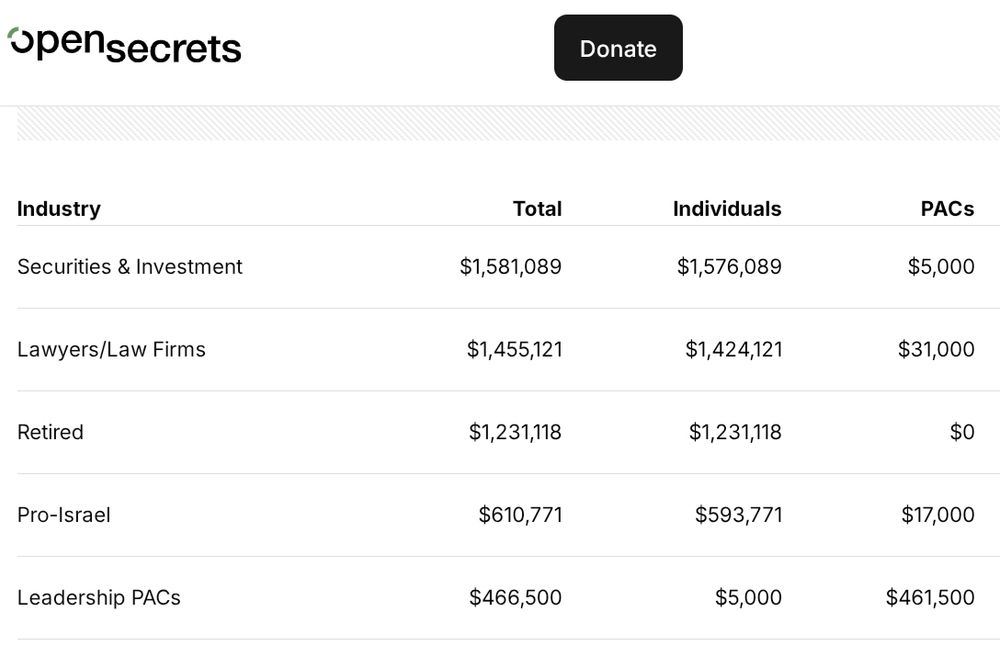Click the $610,771 Pro-Israel total amount
1000x655 pixels.
click(520, 515)
